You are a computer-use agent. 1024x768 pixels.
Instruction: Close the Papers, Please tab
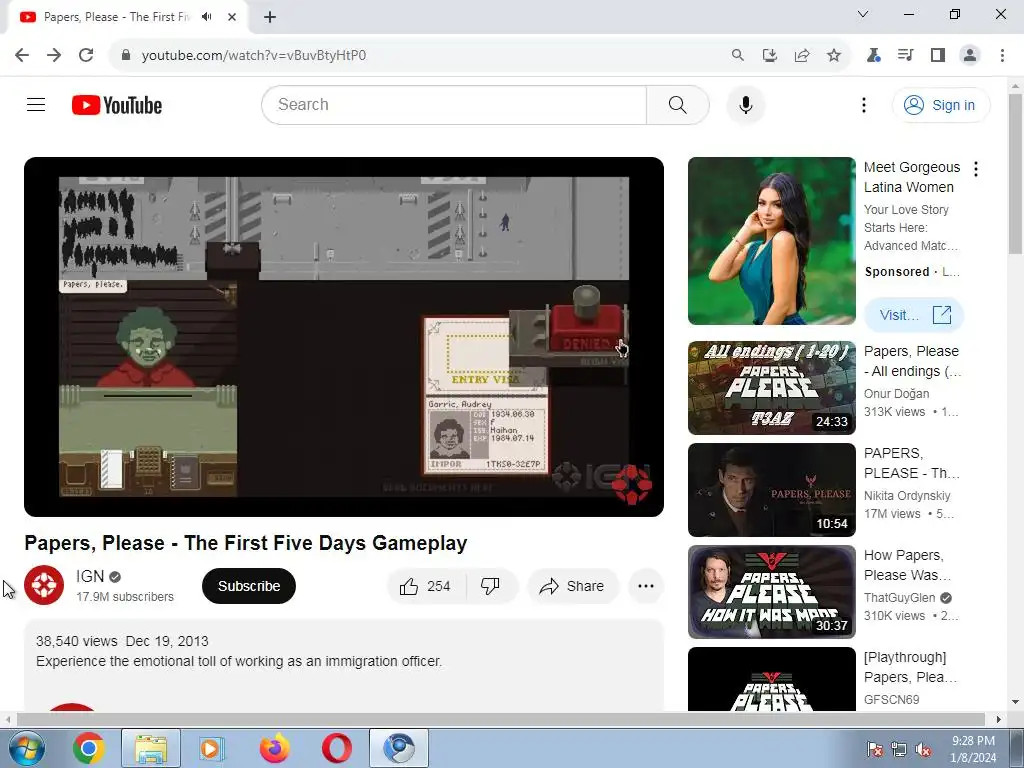tap(232, 17)
